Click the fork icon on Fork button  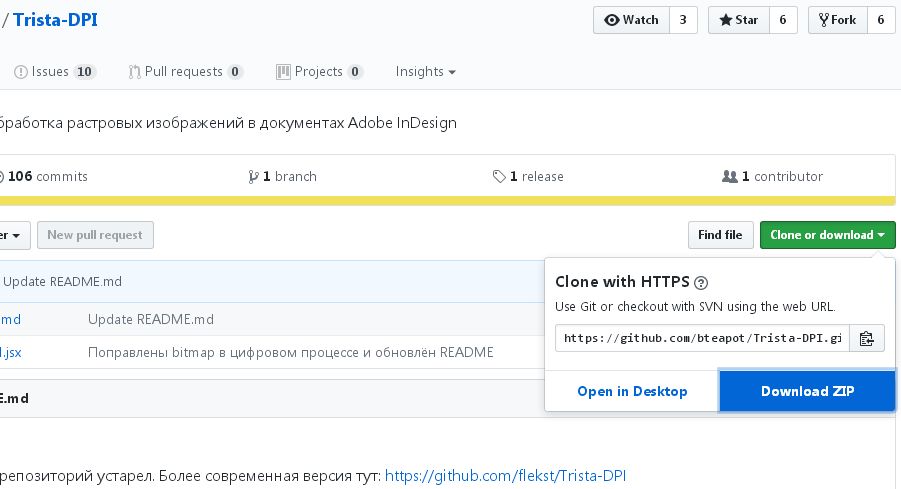coord(824,20)
